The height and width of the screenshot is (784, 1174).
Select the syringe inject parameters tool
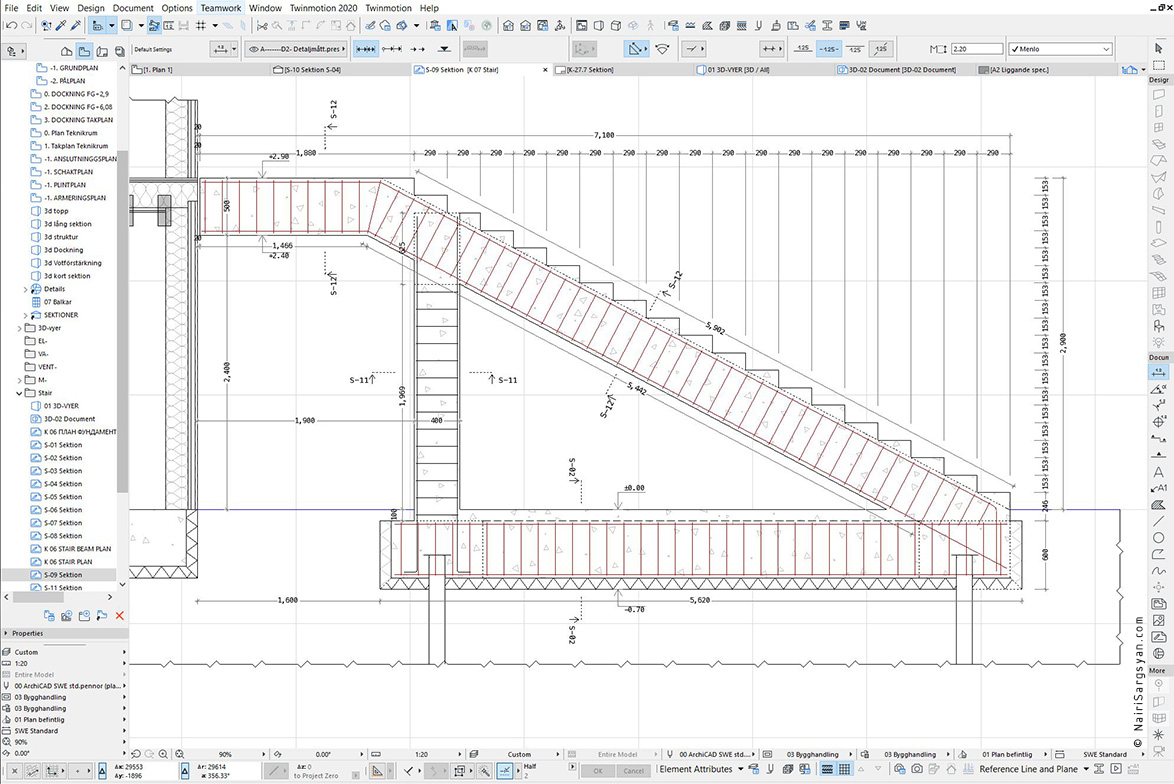pos(75,25)
